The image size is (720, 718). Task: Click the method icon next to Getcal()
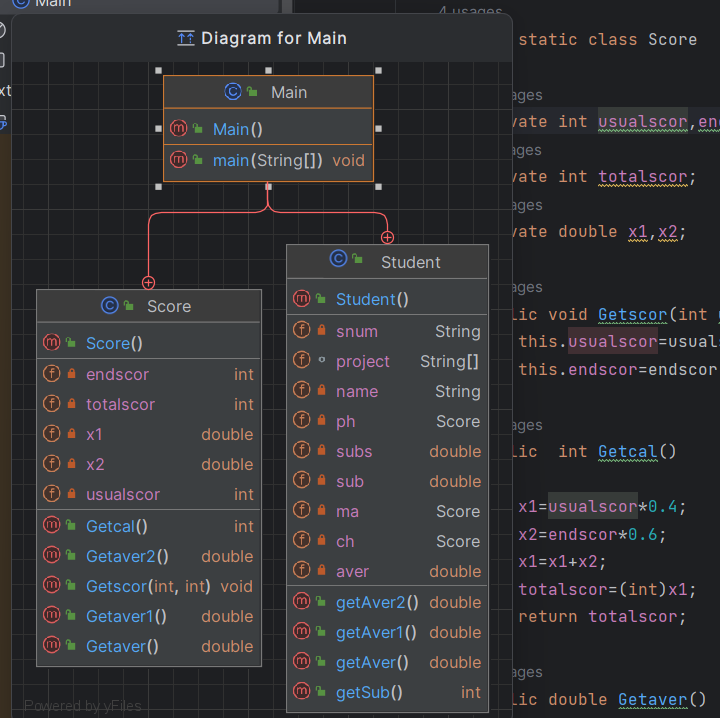pyautogui.click(x=52, y=526)
